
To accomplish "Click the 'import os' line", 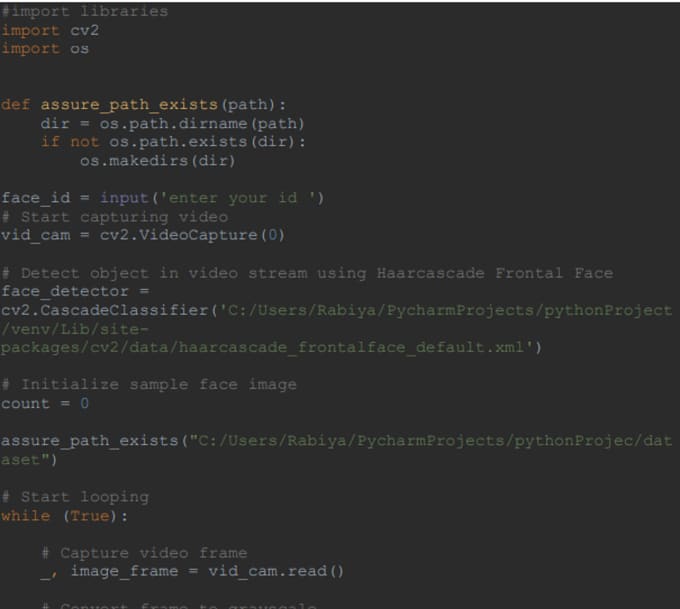I will click(x=45, y=49).
